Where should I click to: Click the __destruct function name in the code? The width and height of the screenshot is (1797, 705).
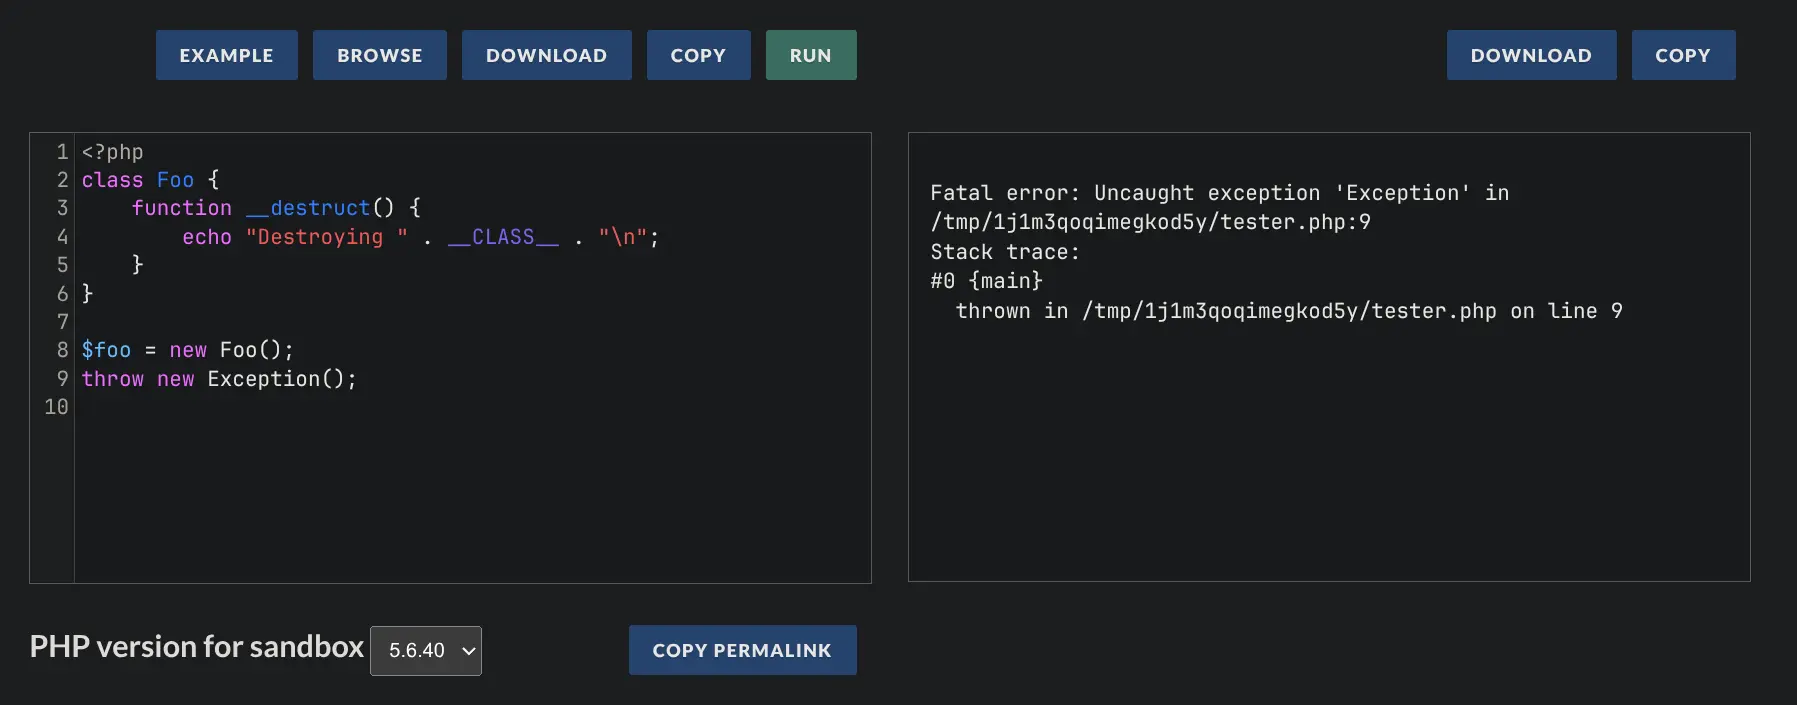(308, 208)
